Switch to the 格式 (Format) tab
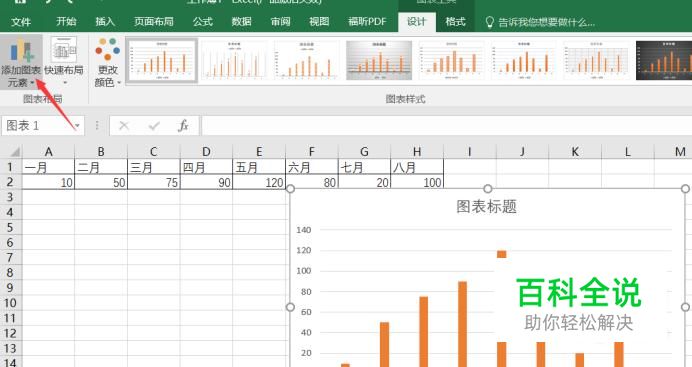Image resolution: width=692 pixels, height=367 pixels. tap(455, 22)
